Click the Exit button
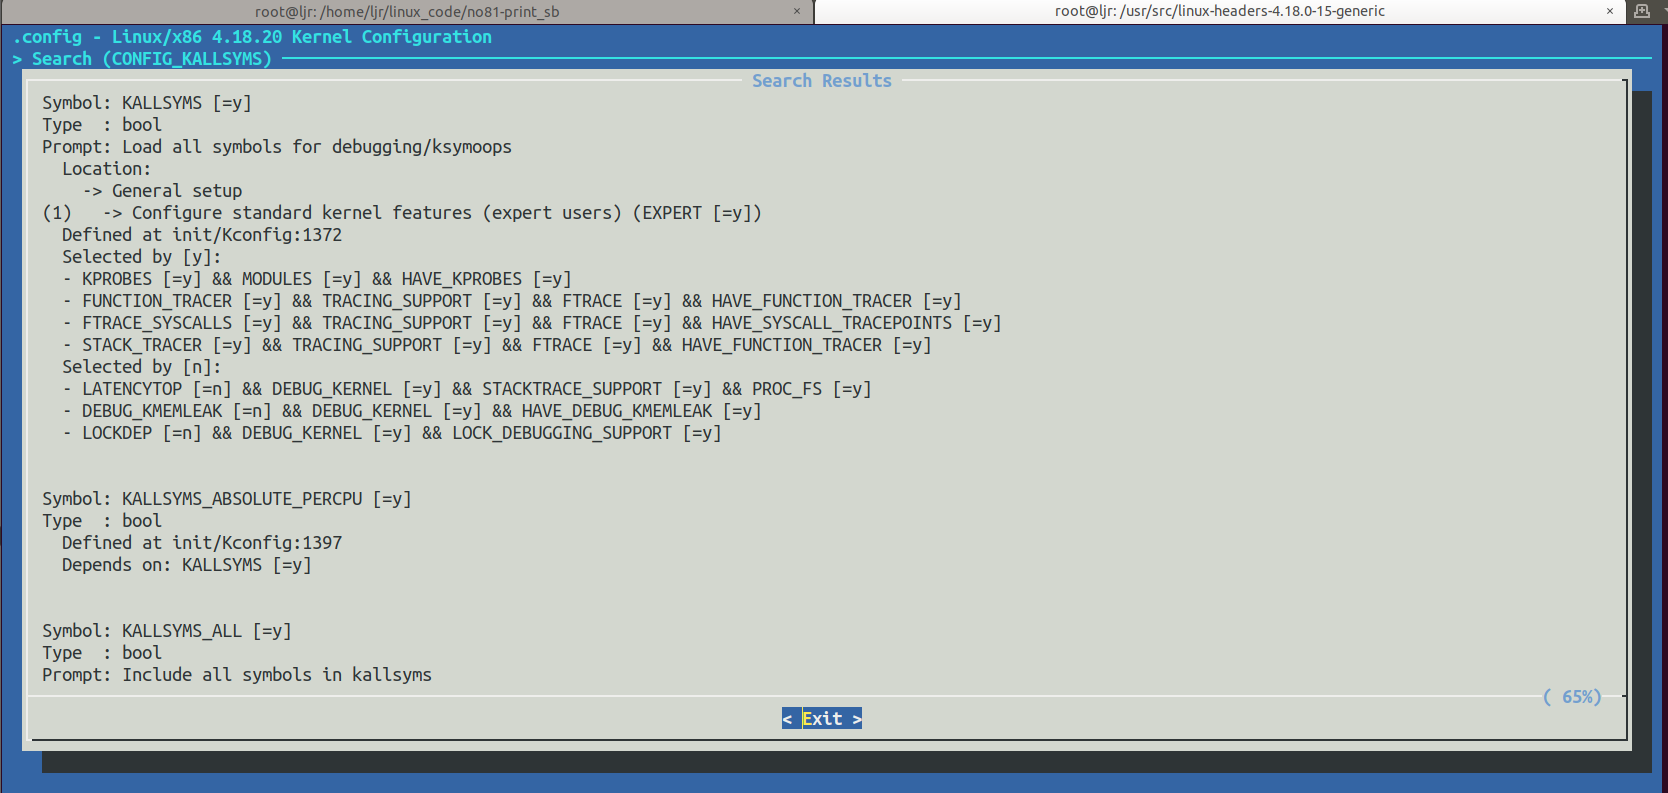Screen dimensions: 1668x793 pyautogui.click(x=821, y=718)
